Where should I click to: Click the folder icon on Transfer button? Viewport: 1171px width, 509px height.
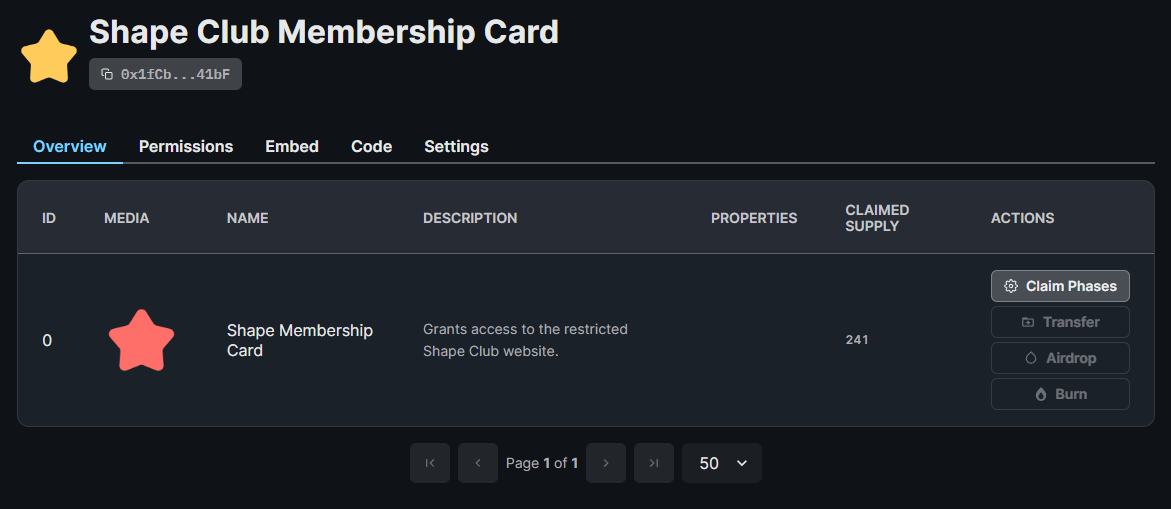click(x=1028, y=322)
